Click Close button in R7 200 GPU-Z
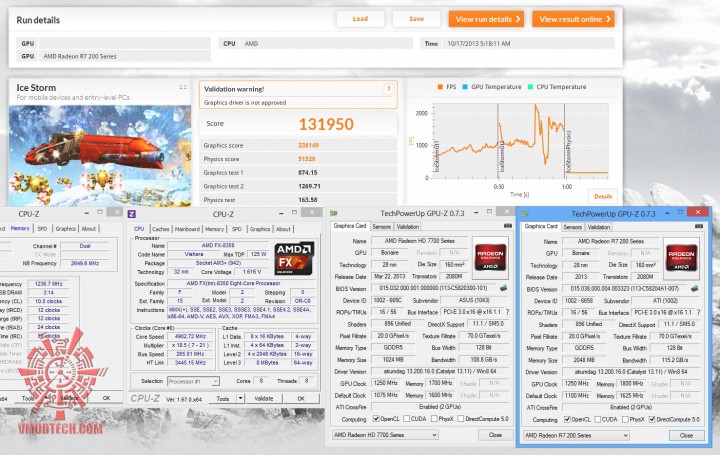This screenshot has height=455, width=720. point(686,435)
